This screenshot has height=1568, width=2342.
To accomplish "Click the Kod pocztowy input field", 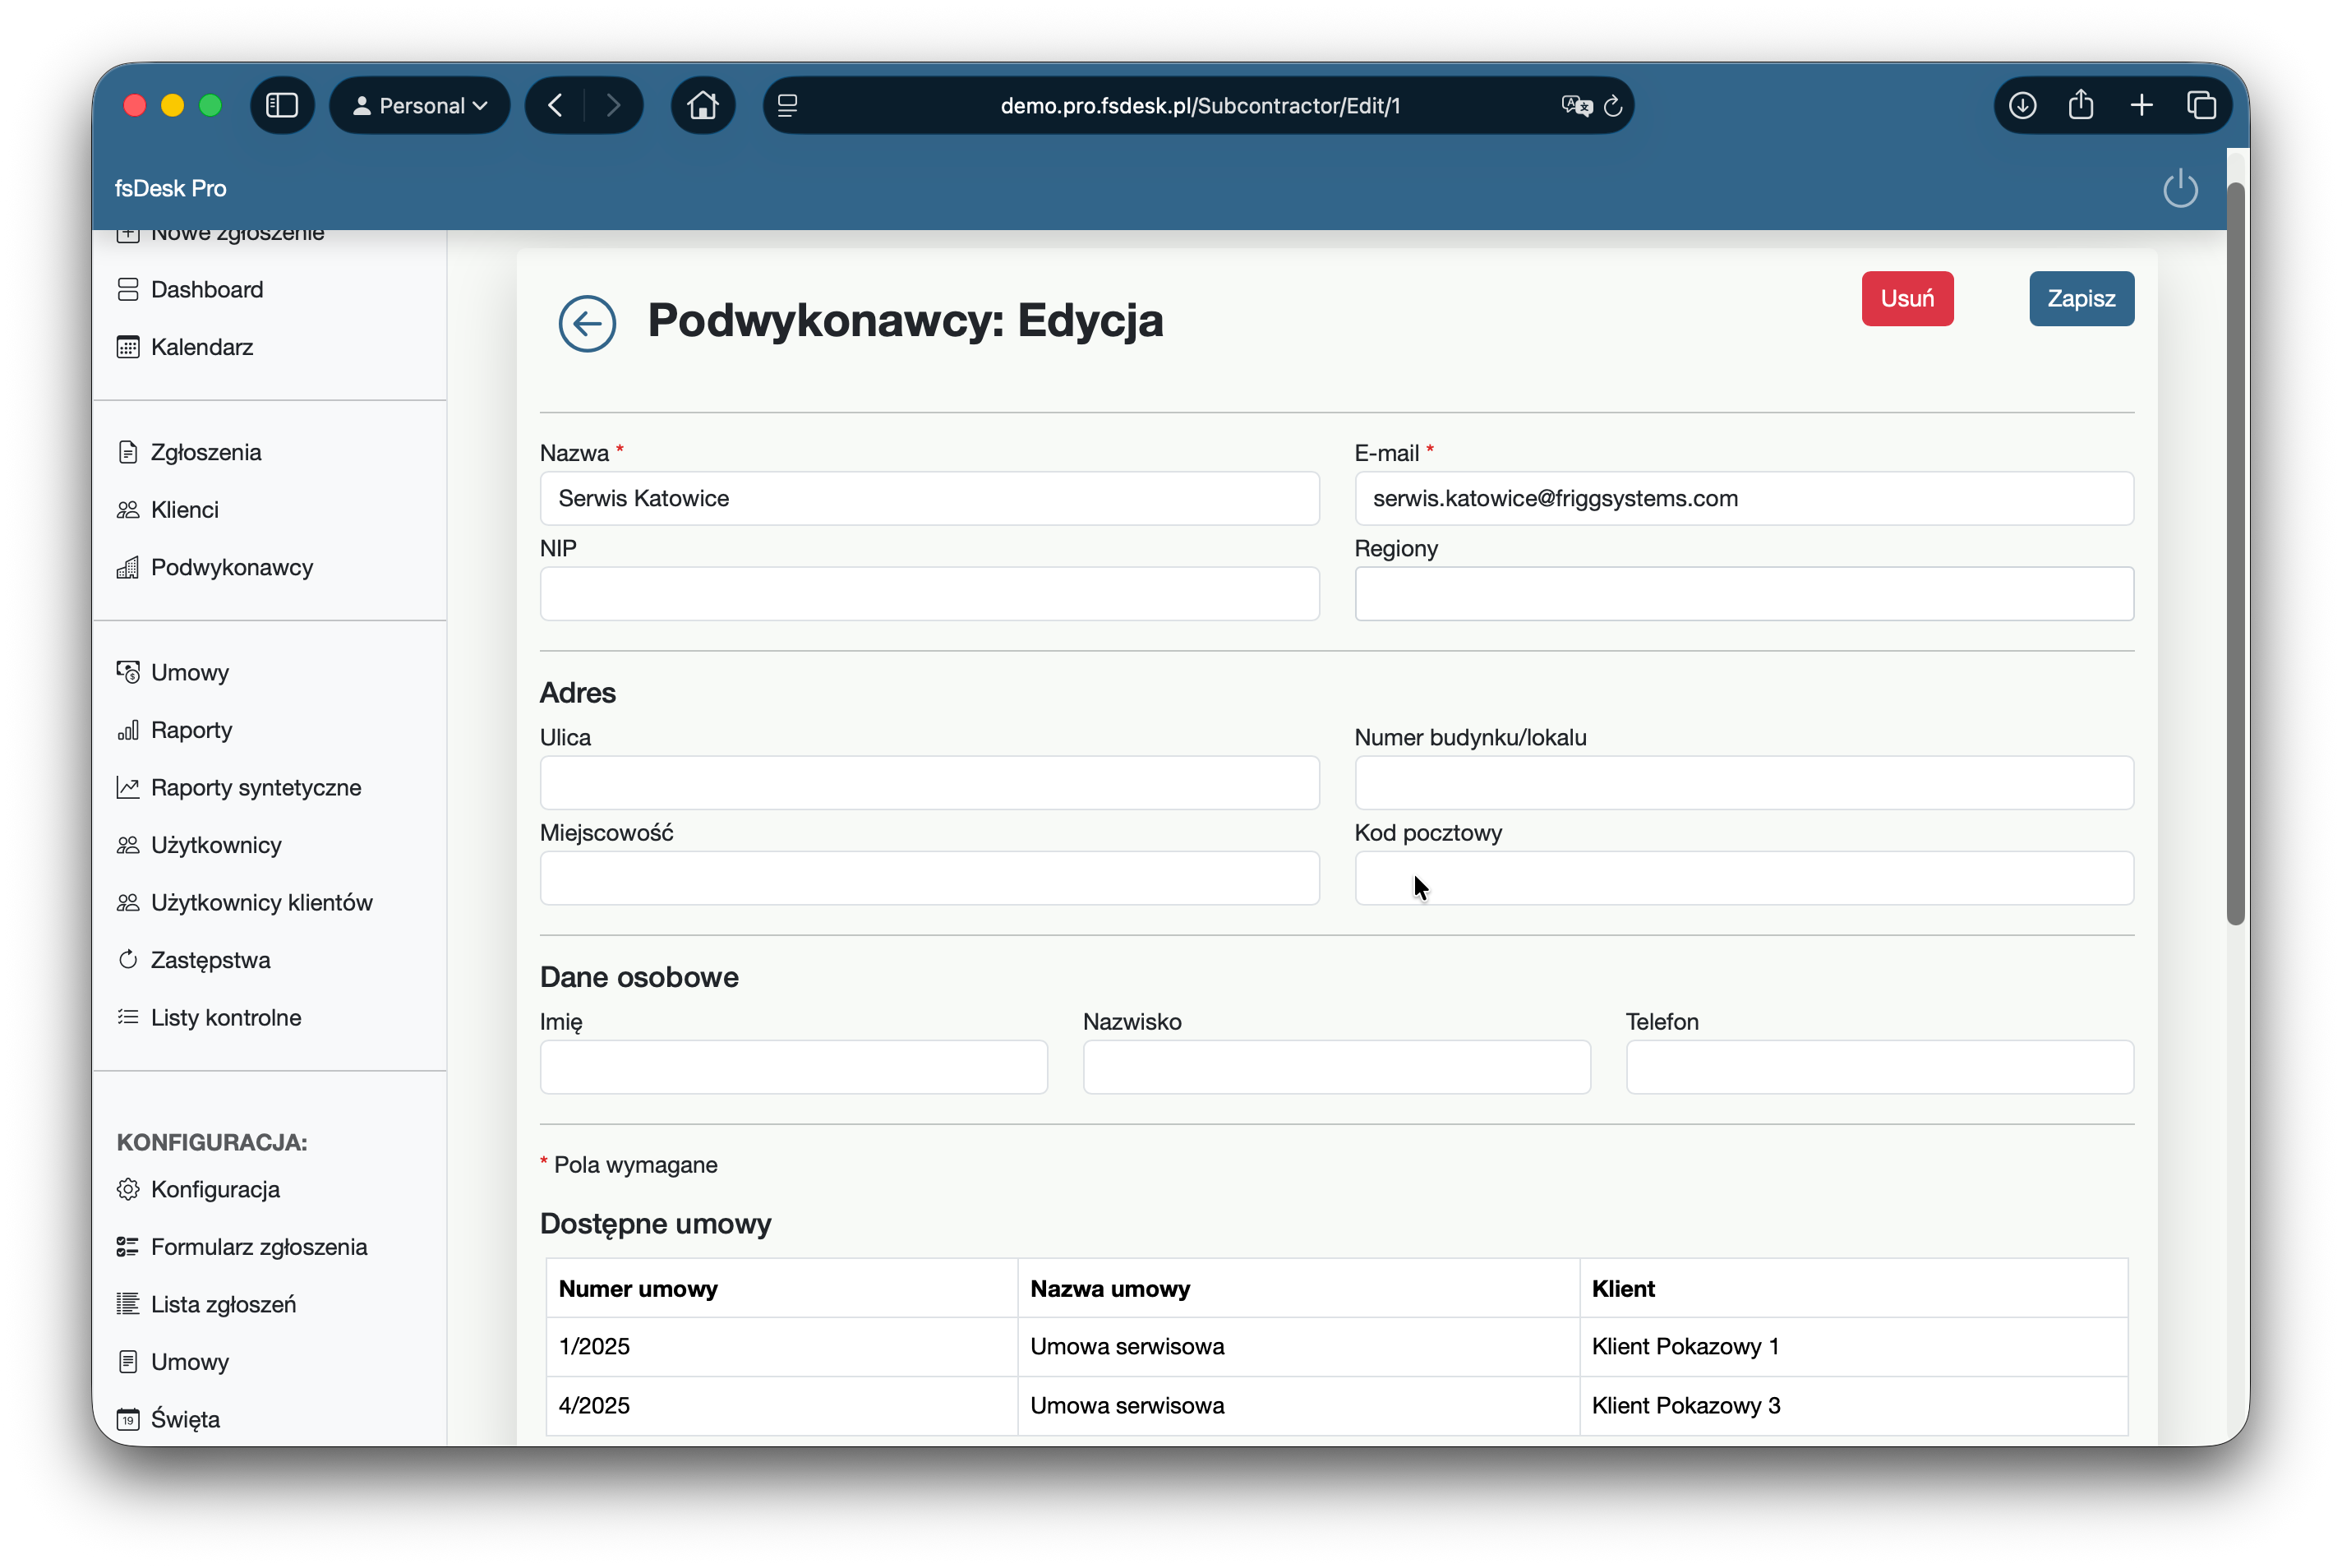I will [1743, 878].
